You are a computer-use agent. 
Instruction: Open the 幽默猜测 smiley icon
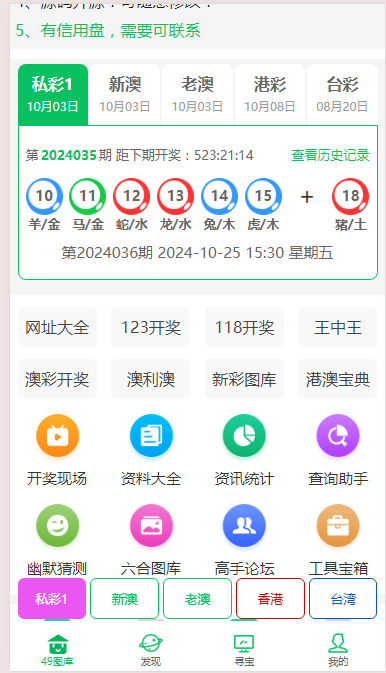58,526
